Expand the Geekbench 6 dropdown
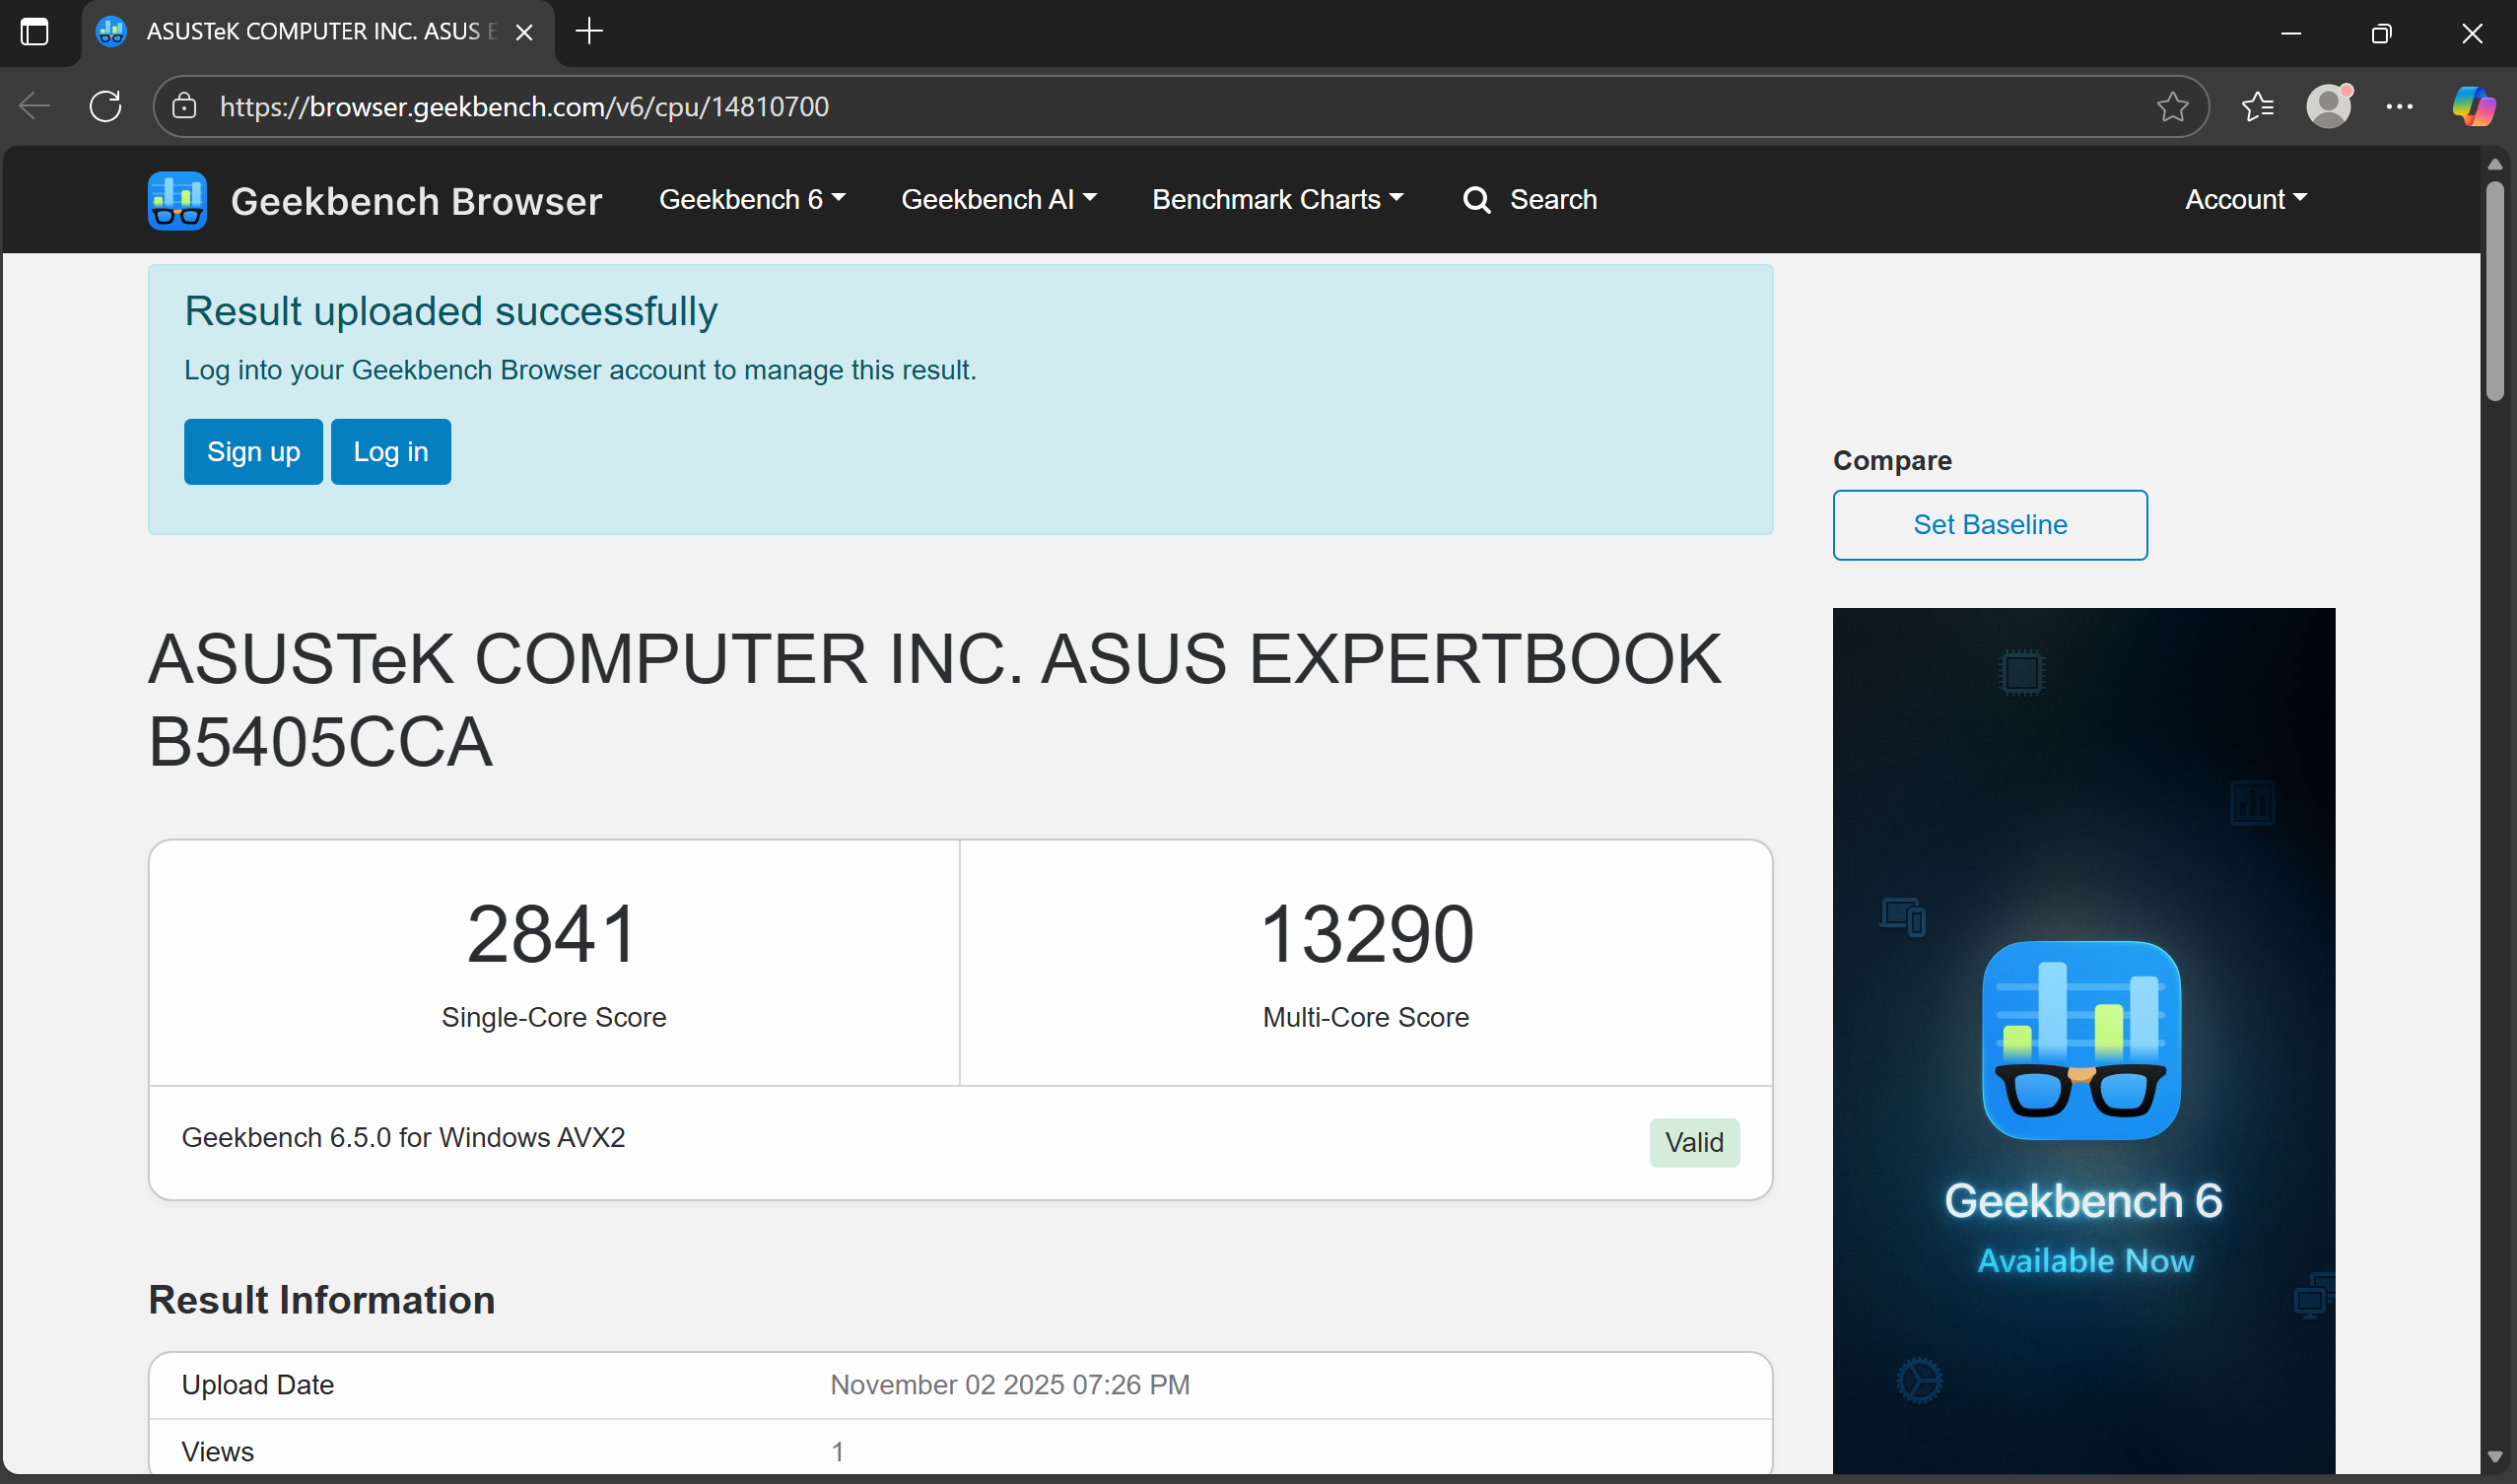This screenshot has width=2517, height=1484. tap(751, 200)
